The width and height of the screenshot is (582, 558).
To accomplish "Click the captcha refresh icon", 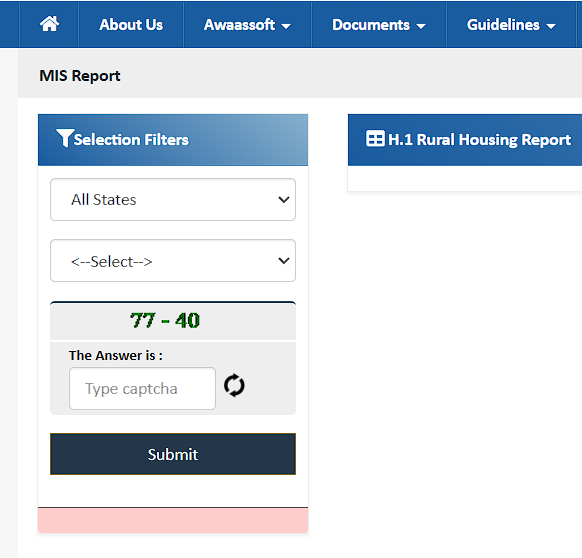I will point(234,385).
